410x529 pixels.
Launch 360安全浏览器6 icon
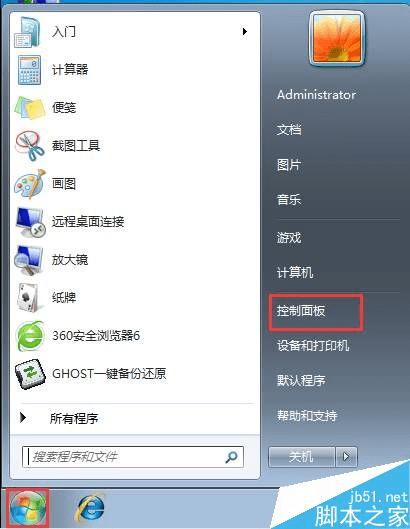click(30, 336)
